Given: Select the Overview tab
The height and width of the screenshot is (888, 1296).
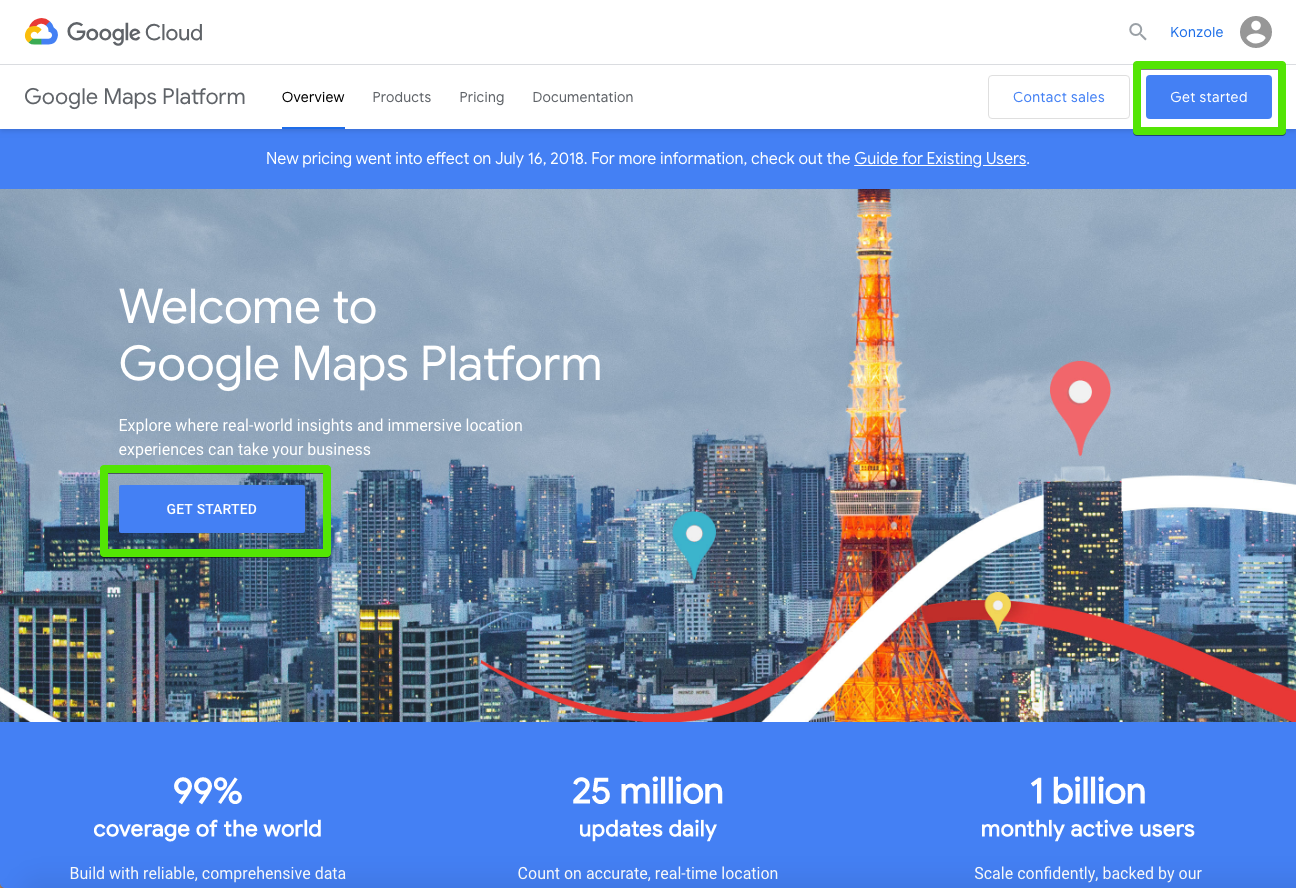Looking at the screenshot, I should (313, 97).
